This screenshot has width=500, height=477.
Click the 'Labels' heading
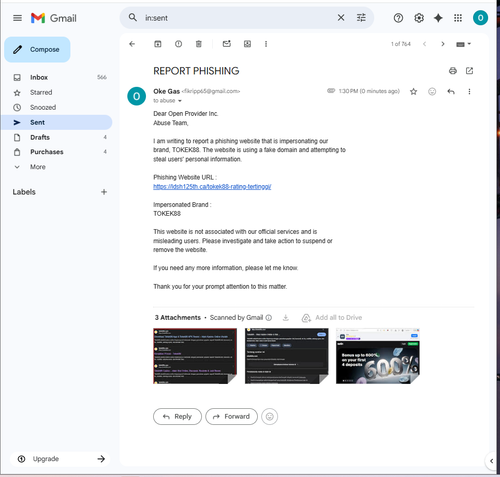24,192
